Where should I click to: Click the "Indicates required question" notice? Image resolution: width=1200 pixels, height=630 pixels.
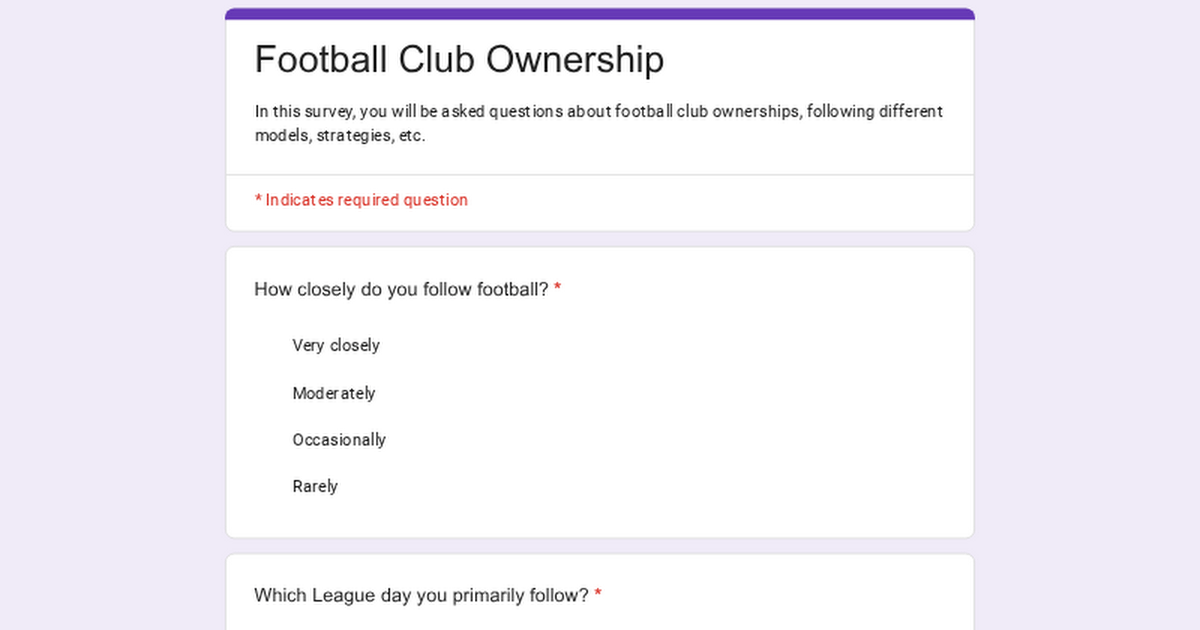pyautogui.click(x=366, y=200)
